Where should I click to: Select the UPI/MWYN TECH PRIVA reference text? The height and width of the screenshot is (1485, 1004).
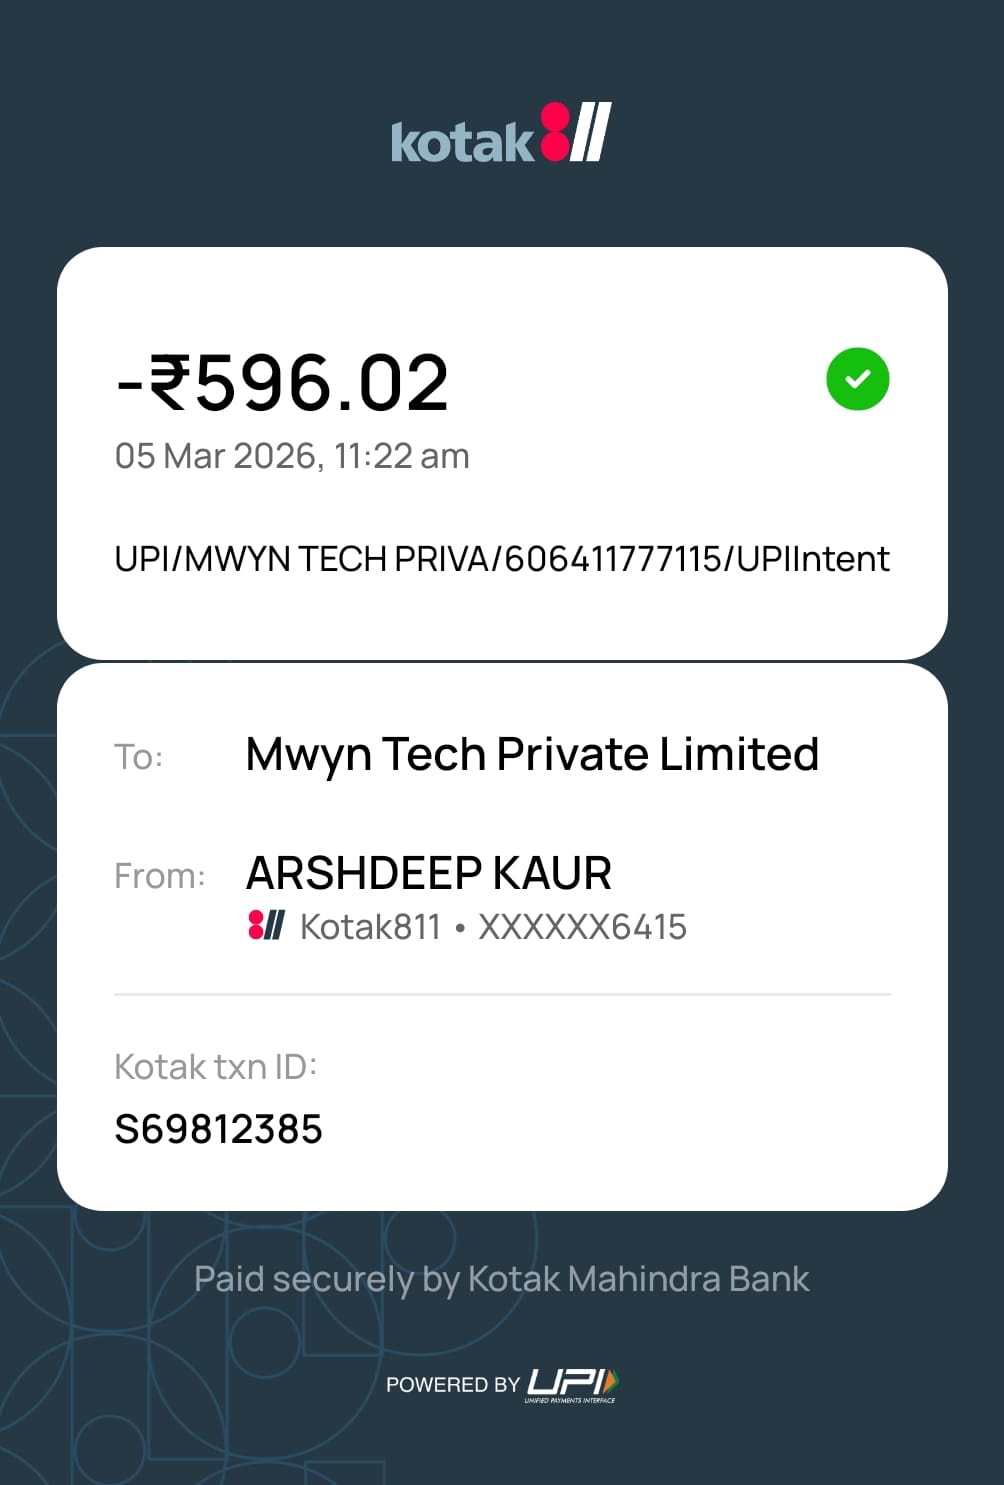tap(501, 559)
